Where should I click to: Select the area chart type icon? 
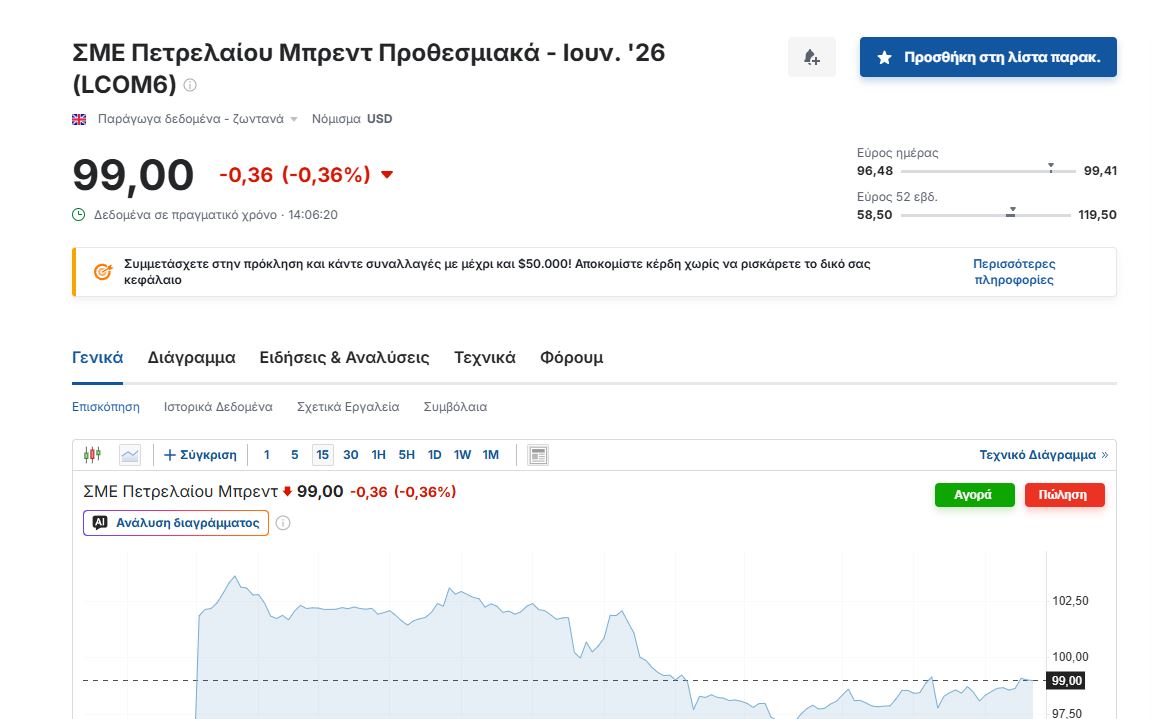130,455
